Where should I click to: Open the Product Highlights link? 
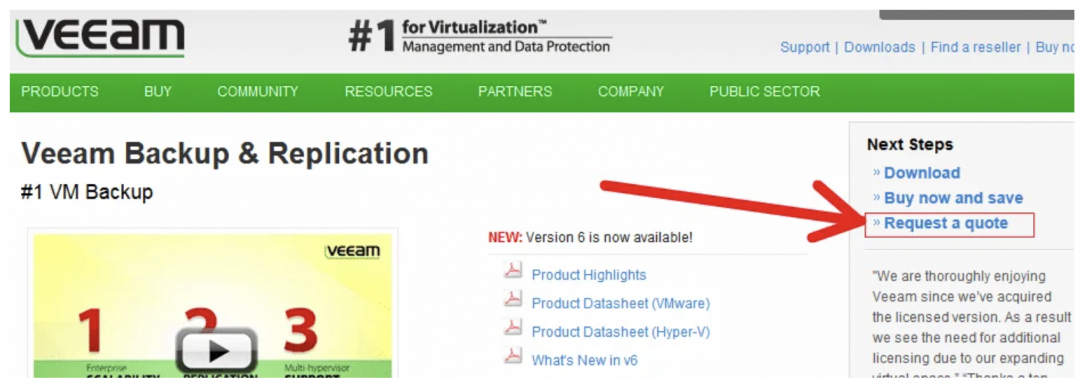[x=589, y=275]
